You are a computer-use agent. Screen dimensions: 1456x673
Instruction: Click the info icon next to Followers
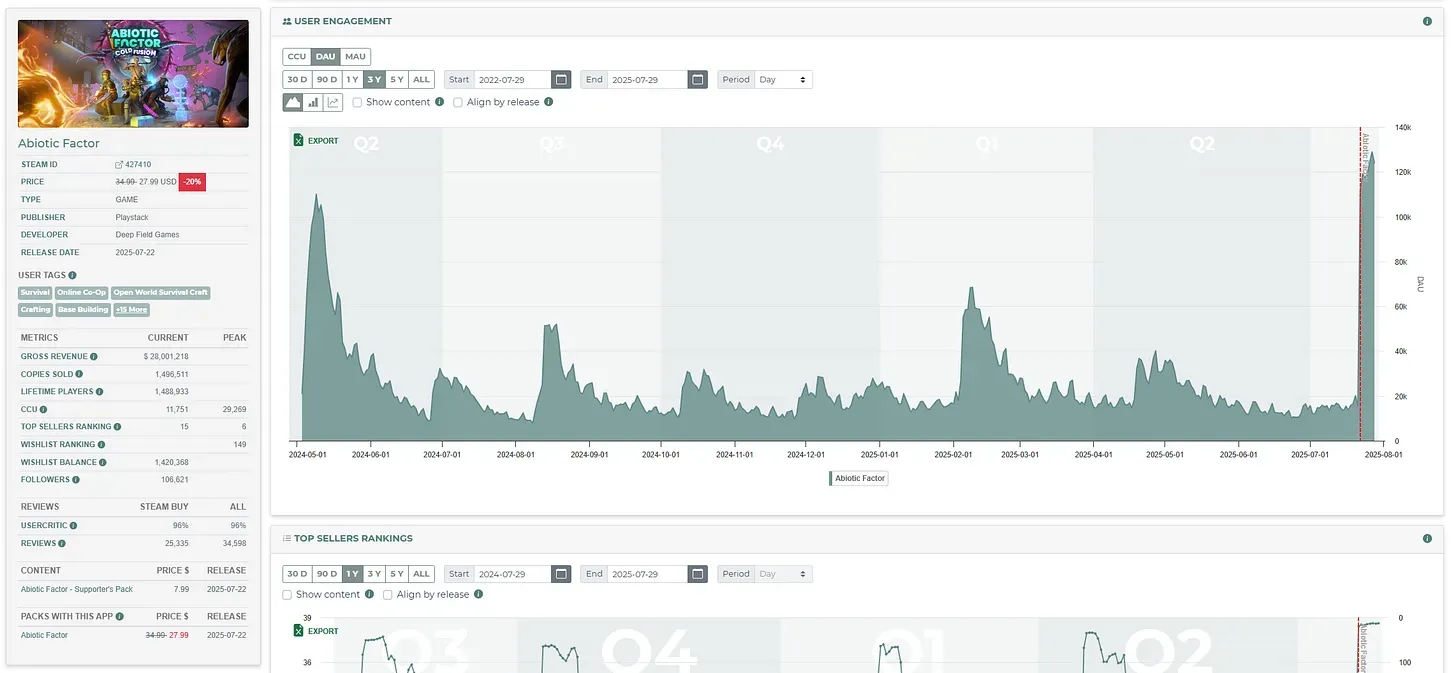point(77,480)
